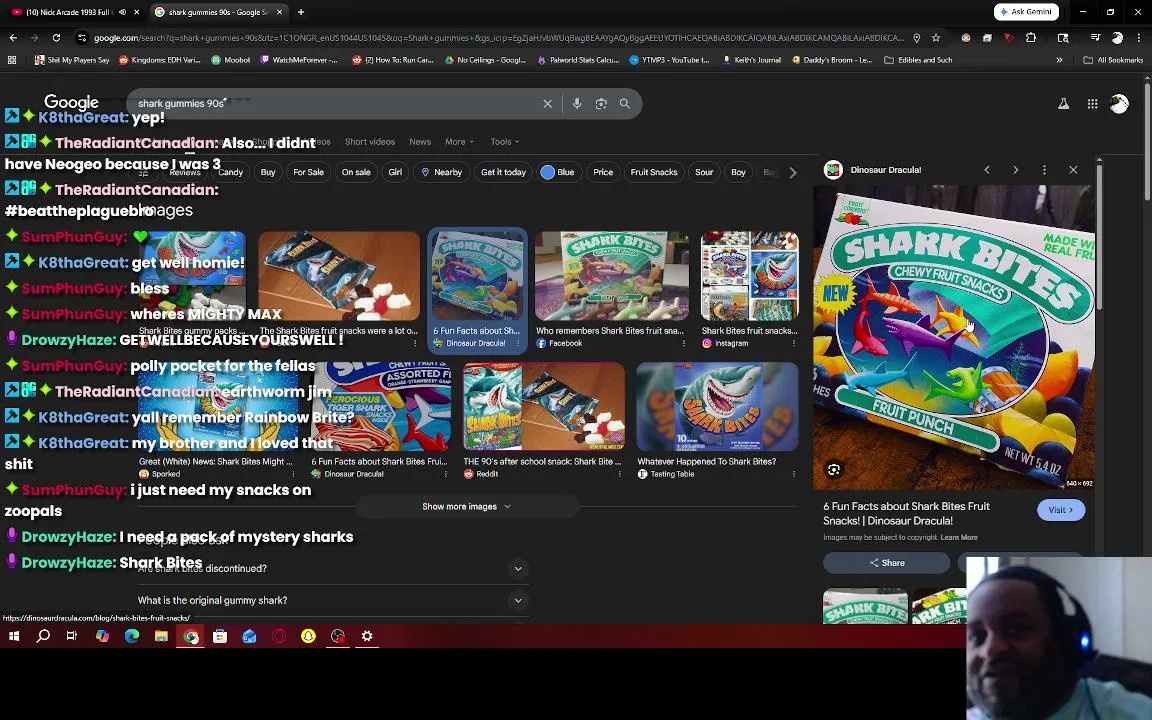This screenshot has height=720, width=1152.
Task: Open the Google logo homepage link
Action: coord(71,102)
